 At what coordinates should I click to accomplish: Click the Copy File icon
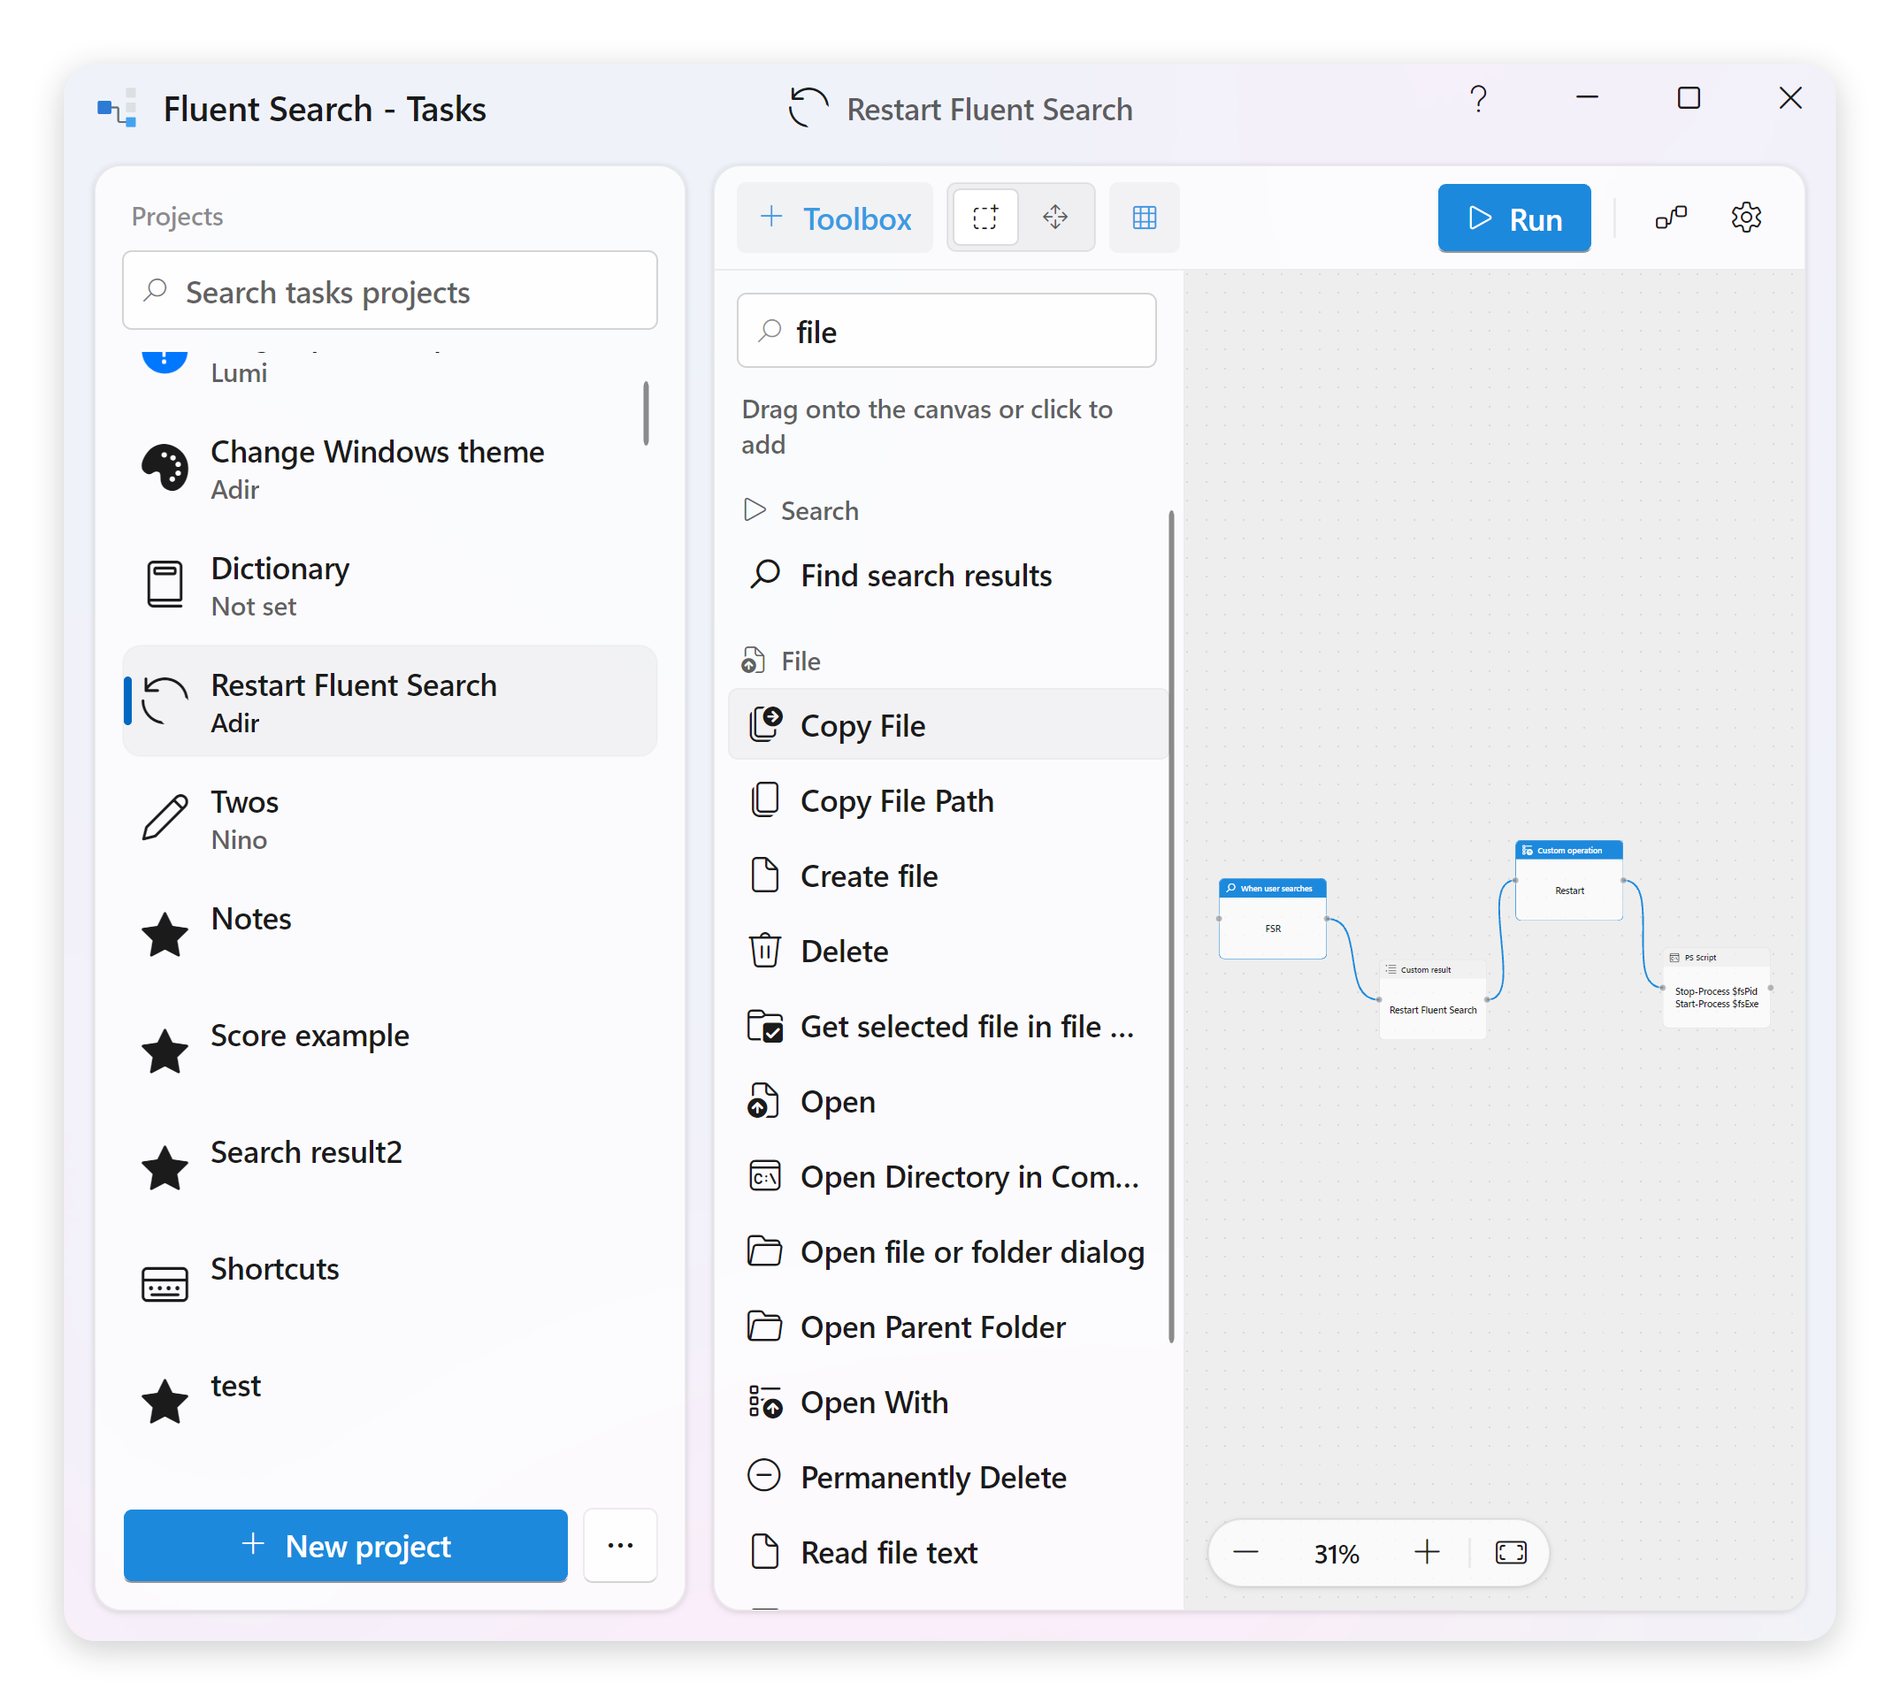pyautogui.click(x=765, y=724)
